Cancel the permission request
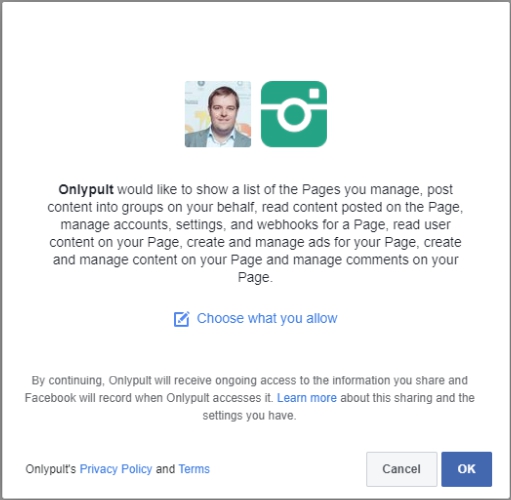 tap(401, 469)
